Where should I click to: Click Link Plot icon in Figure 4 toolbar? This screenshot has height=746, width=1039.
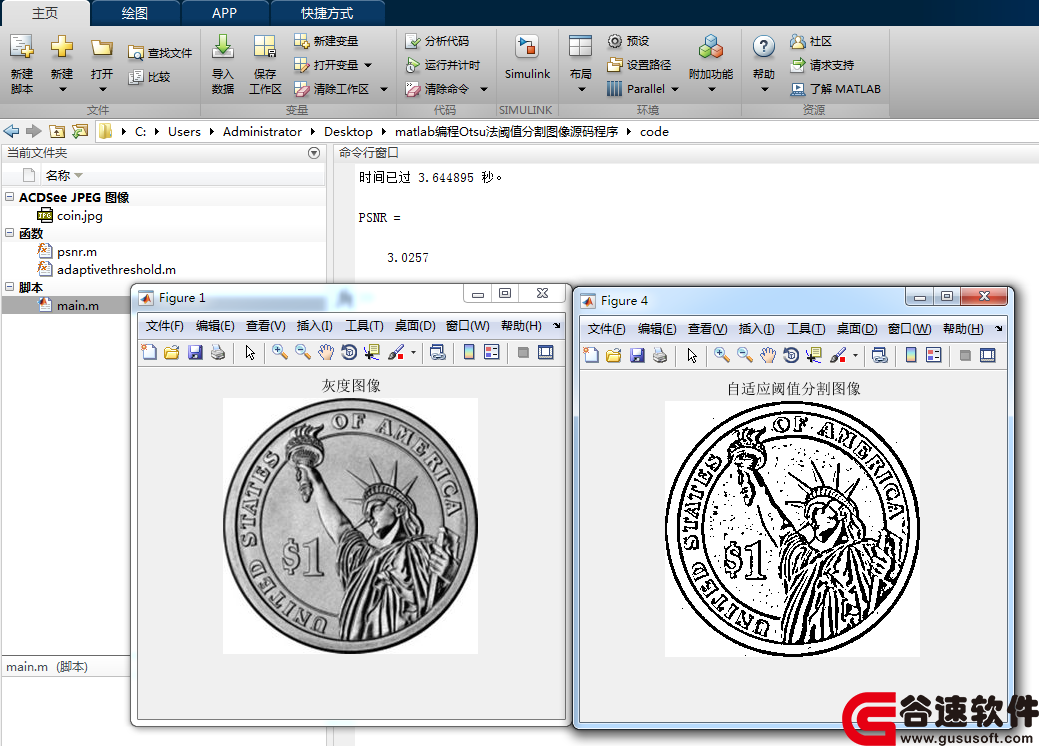tap(879, 356)
